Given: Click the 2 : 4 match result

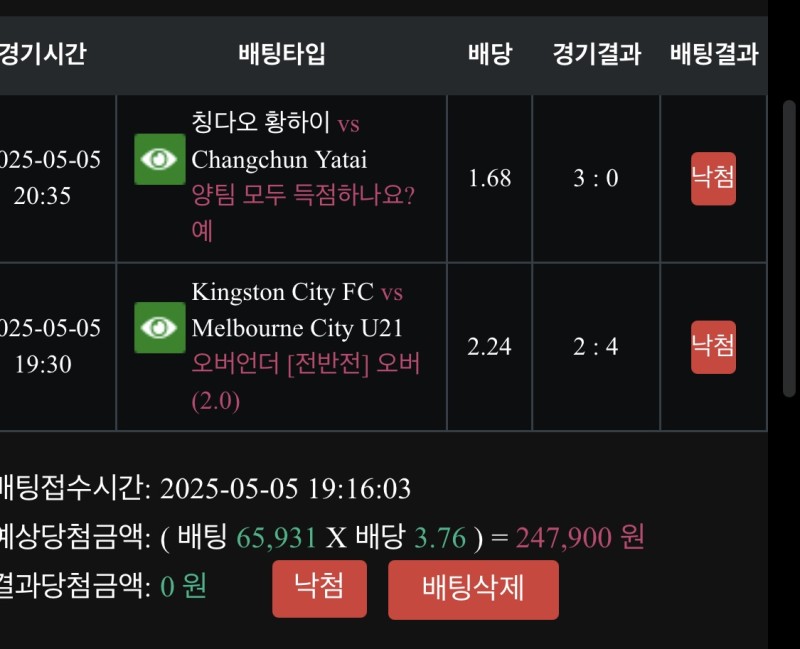Looking at the screenshot, I should point(596,346).
